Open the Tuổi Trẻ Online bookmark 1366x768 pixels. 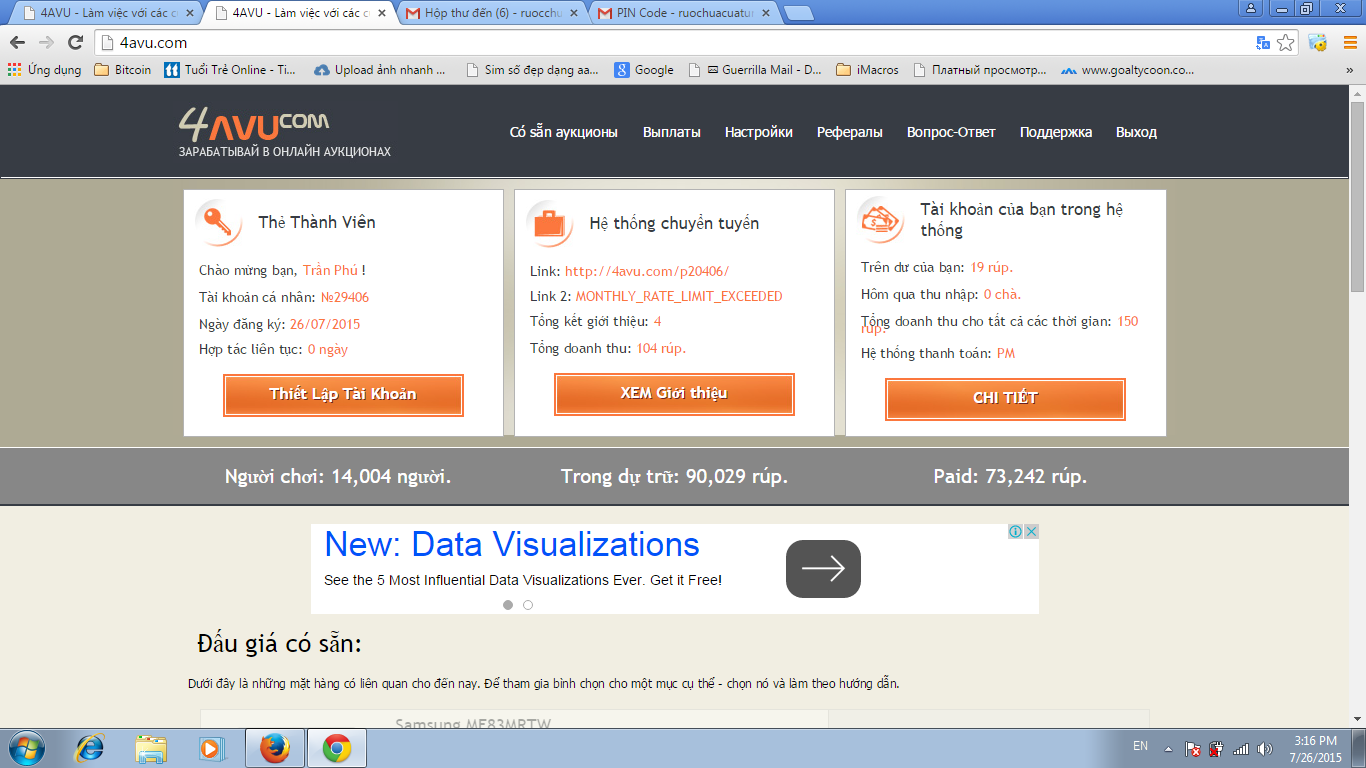230,70
